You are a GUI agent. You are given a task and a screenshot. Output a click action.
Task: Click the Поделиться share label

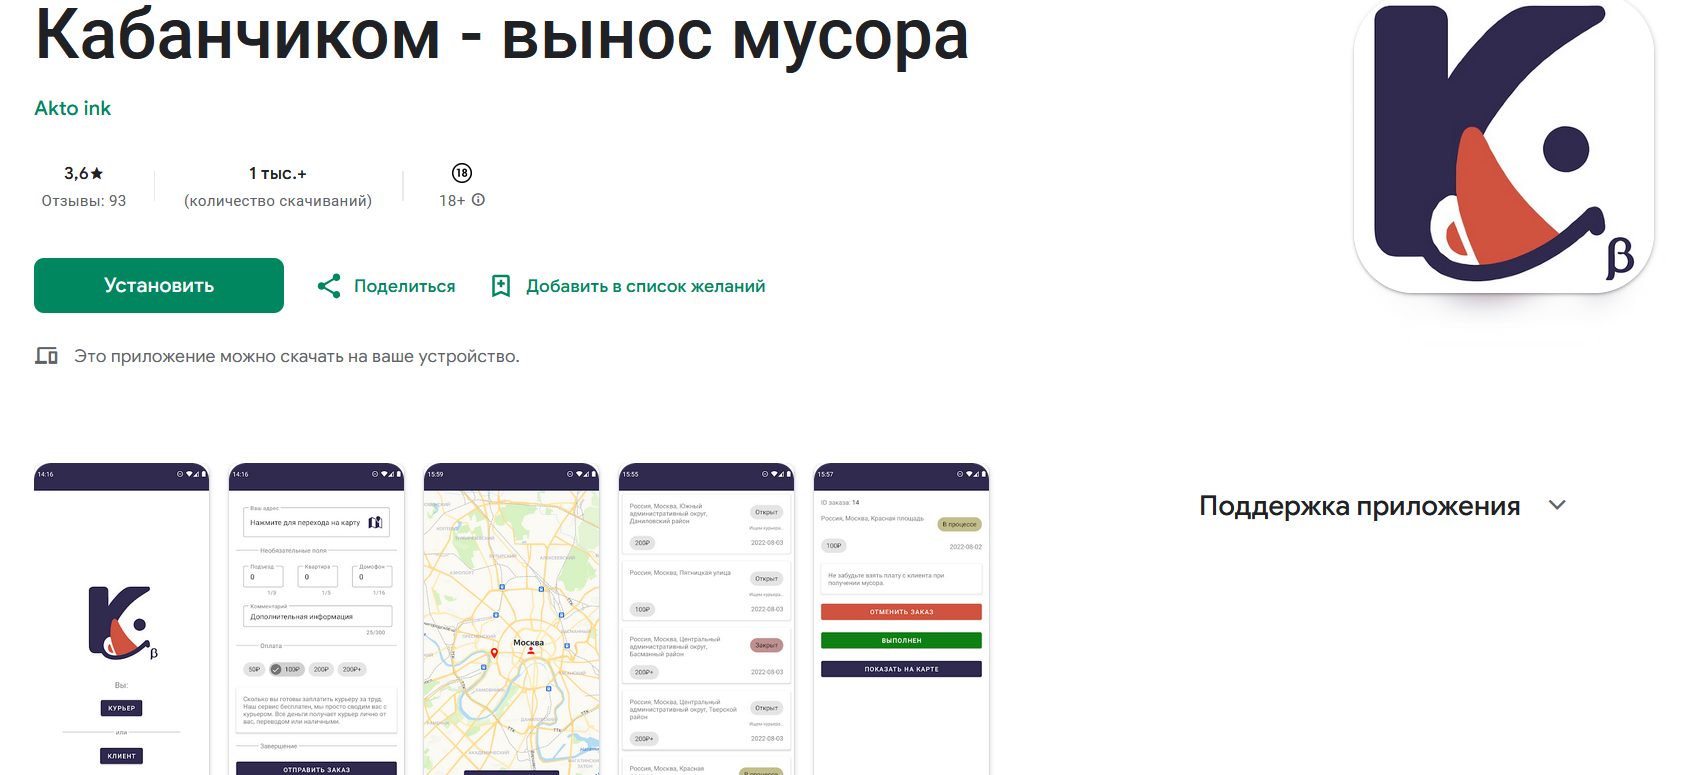click(405, 286)
